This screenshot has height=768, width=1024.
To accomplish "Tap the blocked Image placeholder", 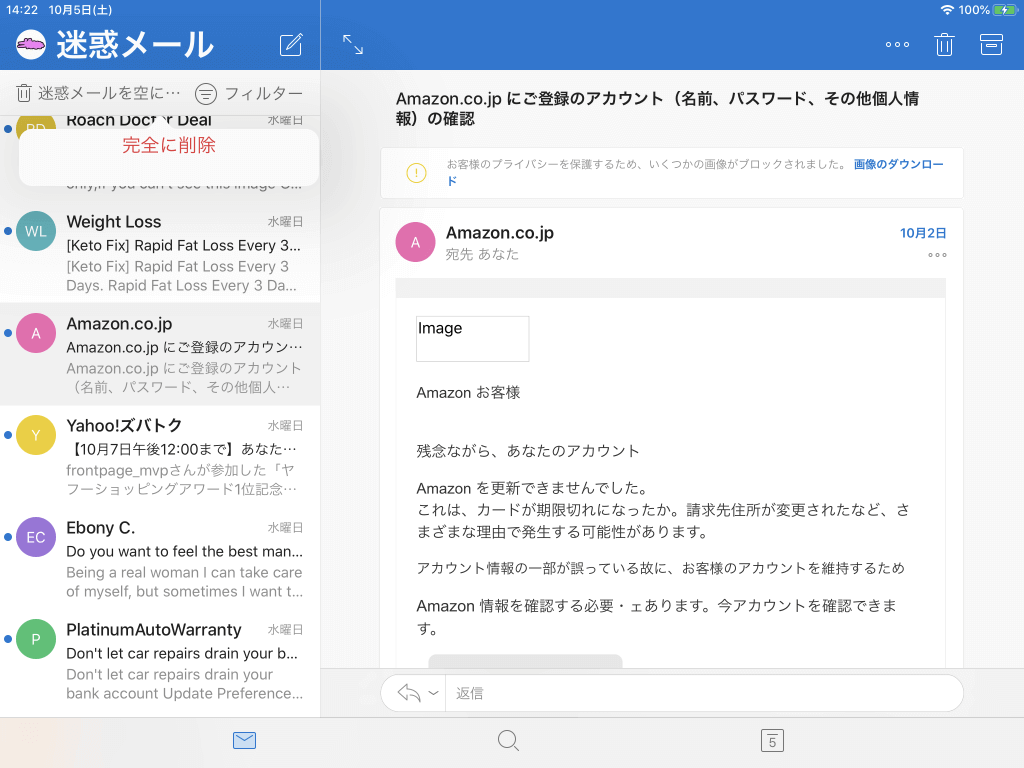I will (472, 338).
